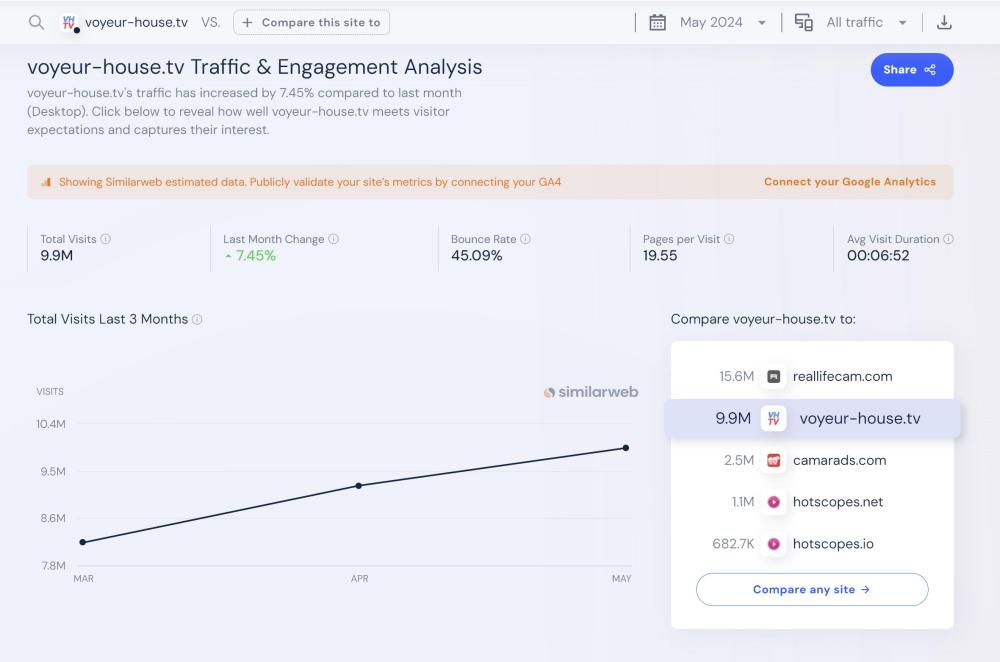Click the Bounce Rate info icon
The image size is (1000, 662).
tap(526, 239)
